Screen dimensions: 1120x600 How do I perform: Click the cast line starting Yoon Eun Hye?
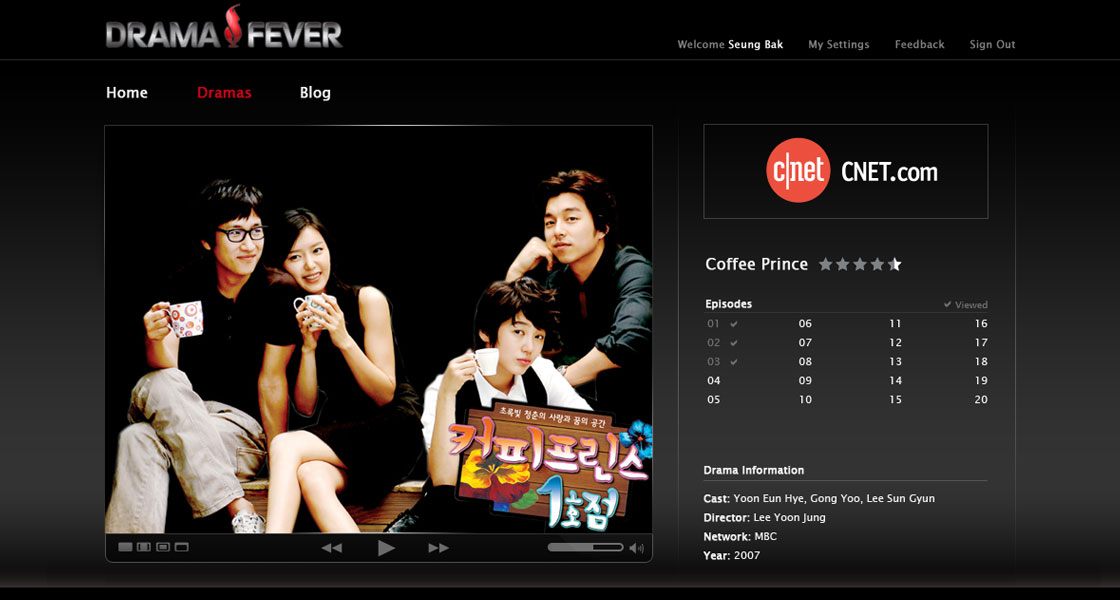[819, 499]
